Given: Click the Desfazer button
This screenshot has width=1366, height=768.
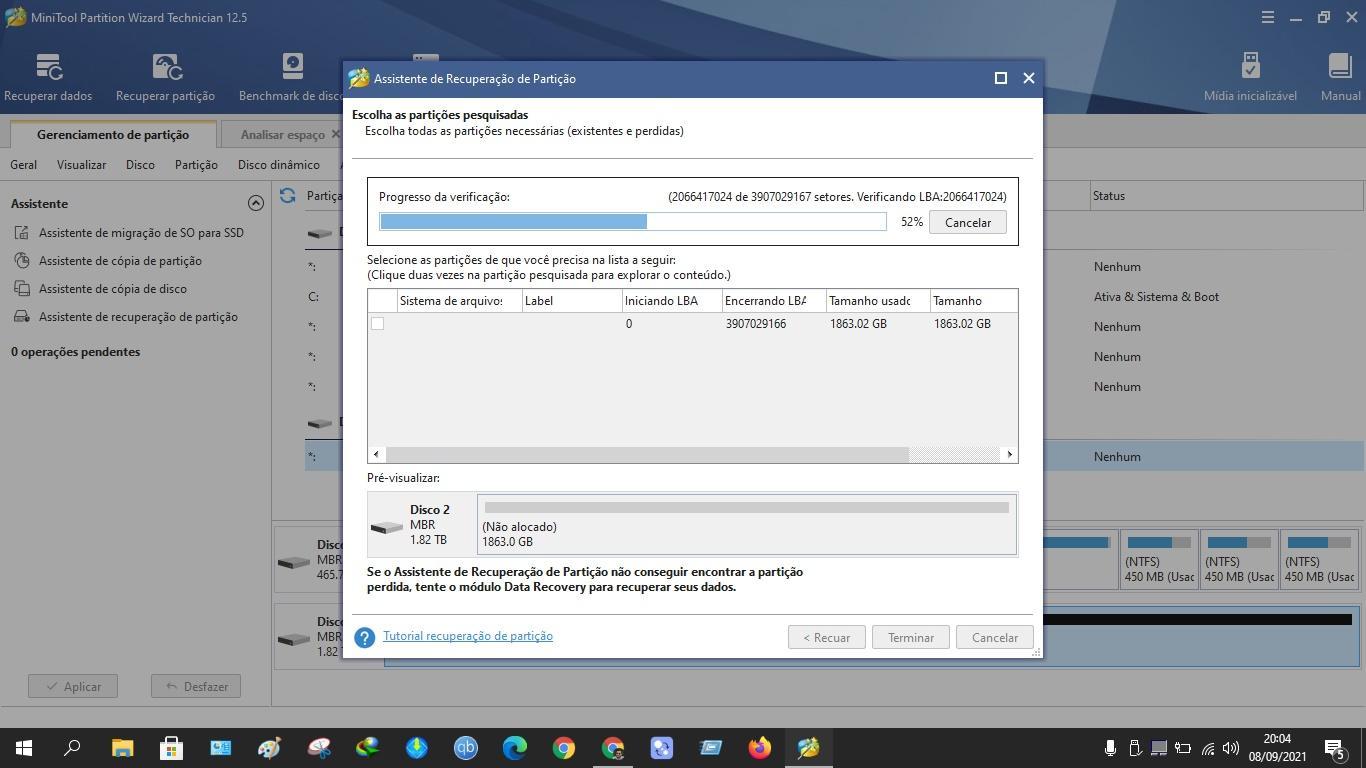Looking at the screenshot, I should [x=196, y=686].
